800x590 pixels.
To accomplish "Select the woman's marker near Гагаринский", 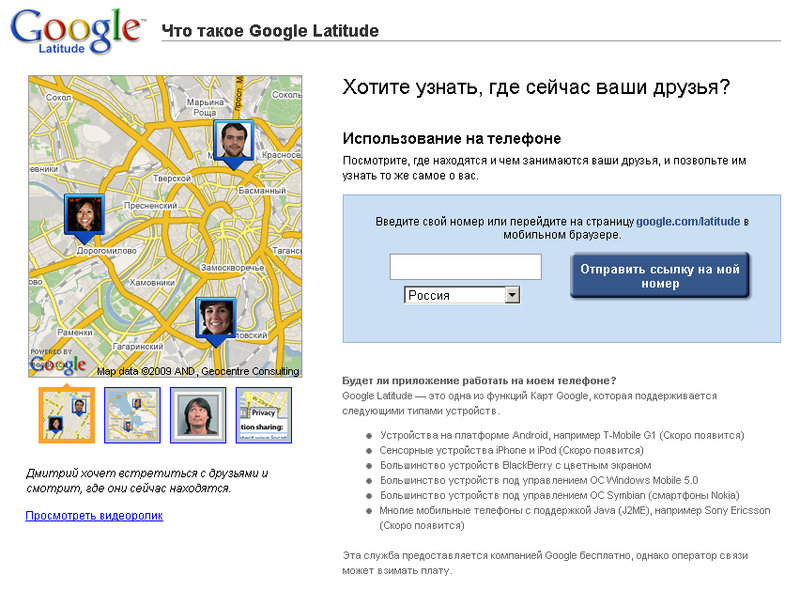I will pos(216,322).
